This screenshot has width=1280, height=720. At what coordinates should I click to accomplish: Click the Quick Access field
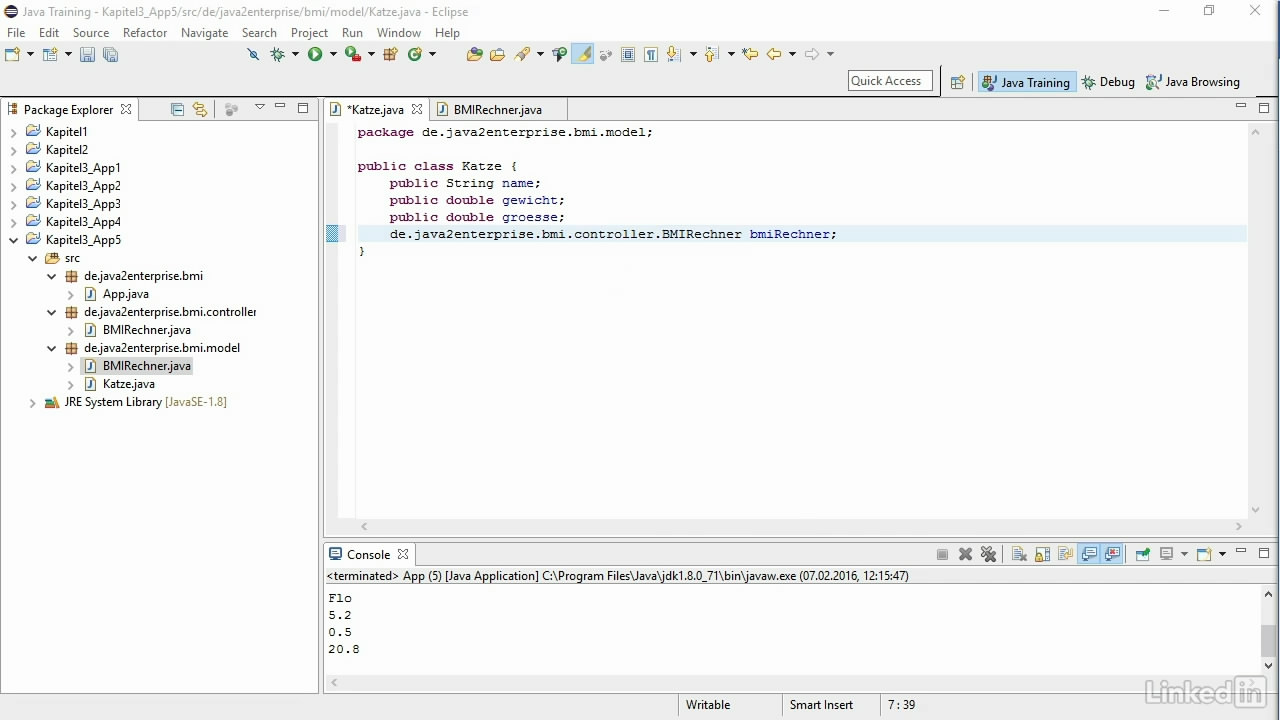click(x=890, y=81)
